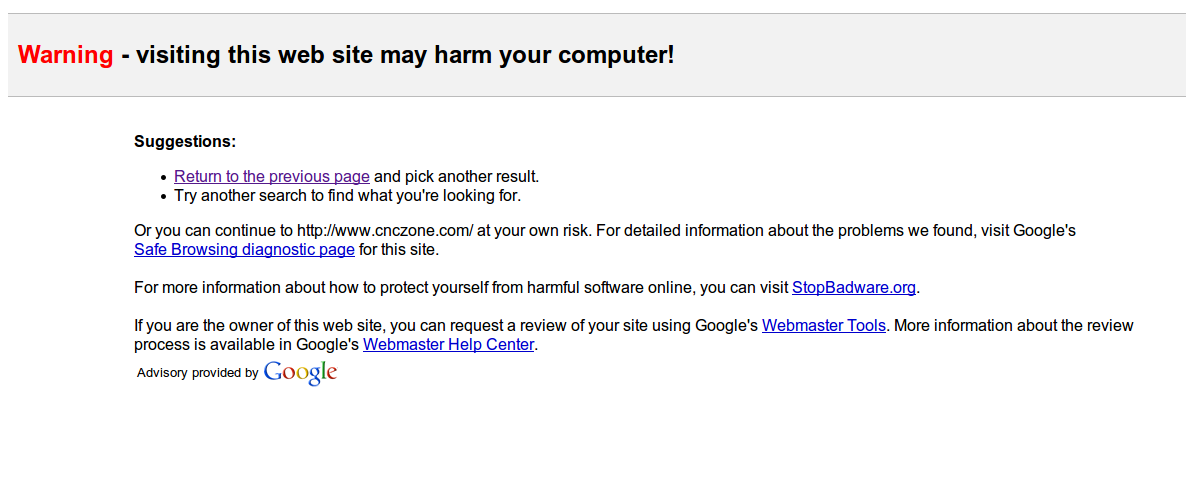This screenshot has height=483, width=1186.
Task: Click the 'Advisory provided by' label
Action: 197,373
